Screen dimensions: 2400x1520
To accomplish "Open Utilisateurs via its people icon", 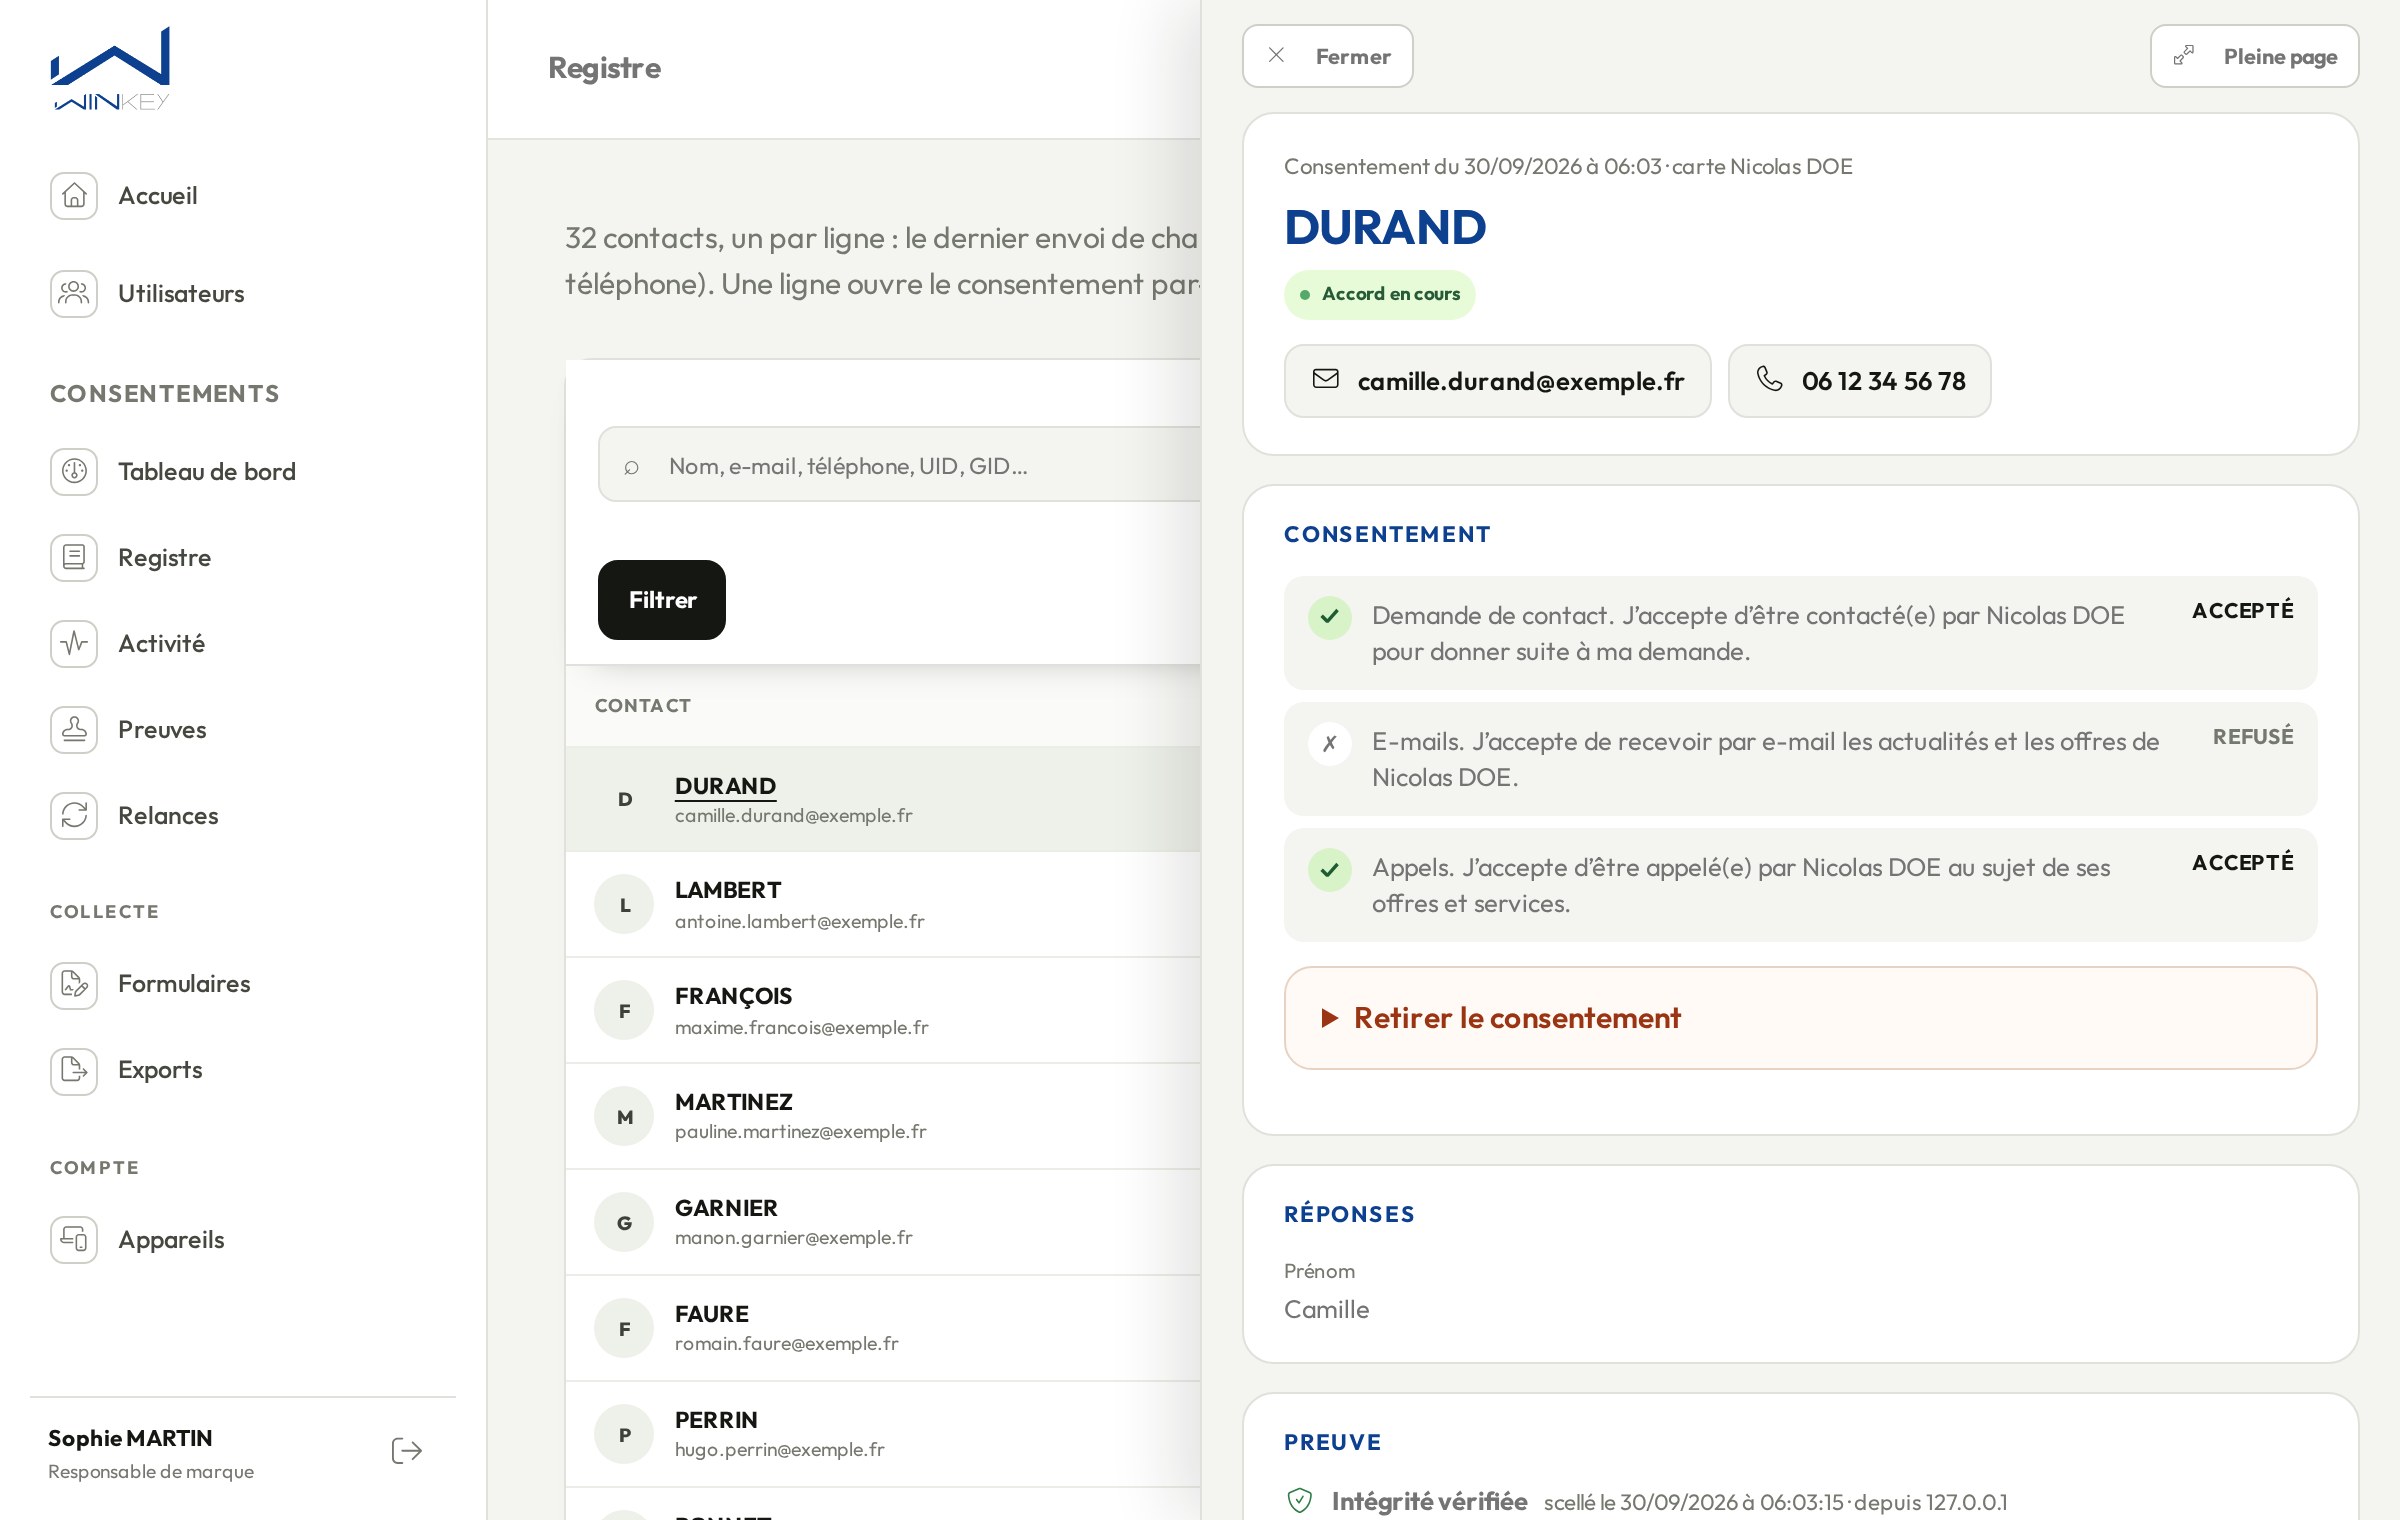I will click(x=74, y=293).
